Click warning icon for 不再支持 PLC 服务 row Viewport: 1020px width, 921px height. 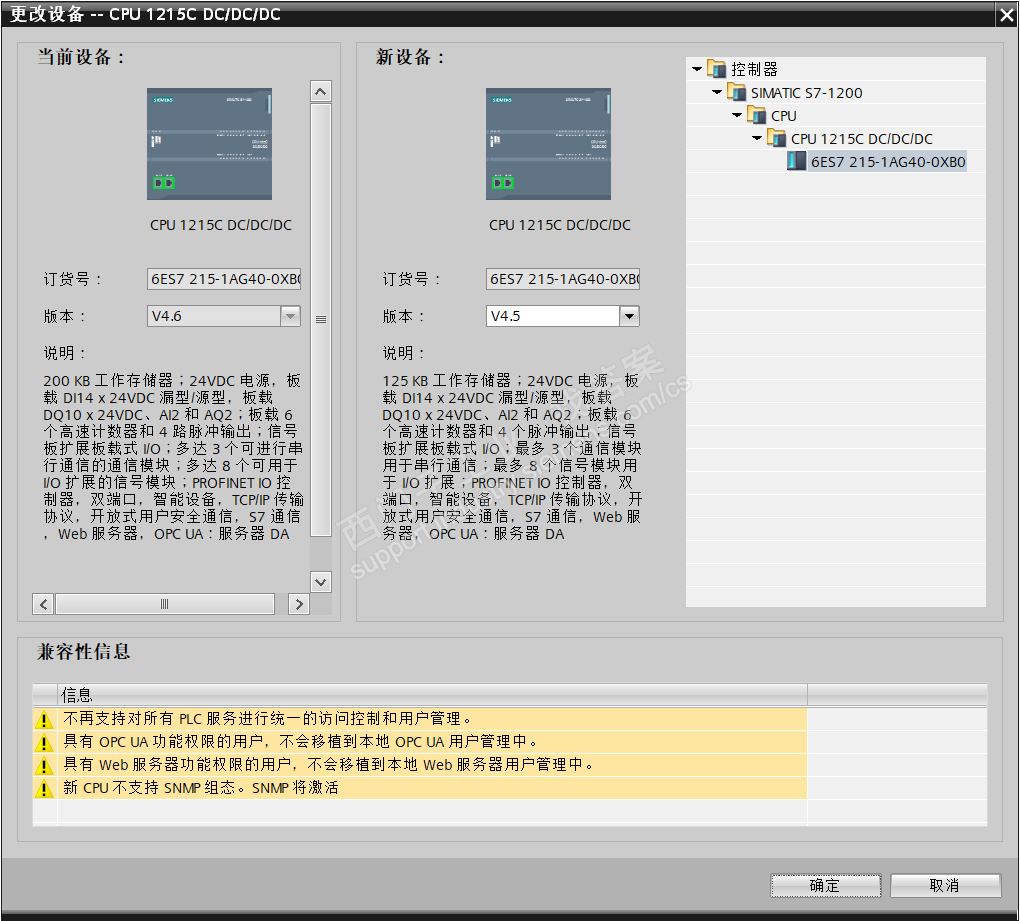pos(44,719)
